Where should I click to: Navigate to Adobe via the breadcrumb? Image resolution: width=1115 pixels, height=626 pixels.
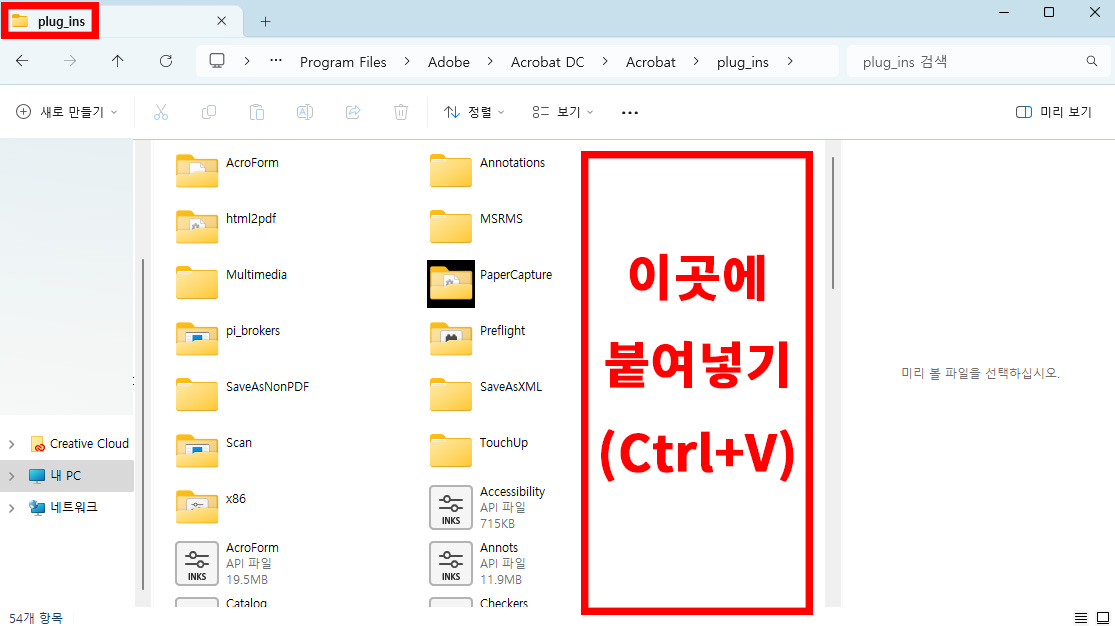(448, 61)
